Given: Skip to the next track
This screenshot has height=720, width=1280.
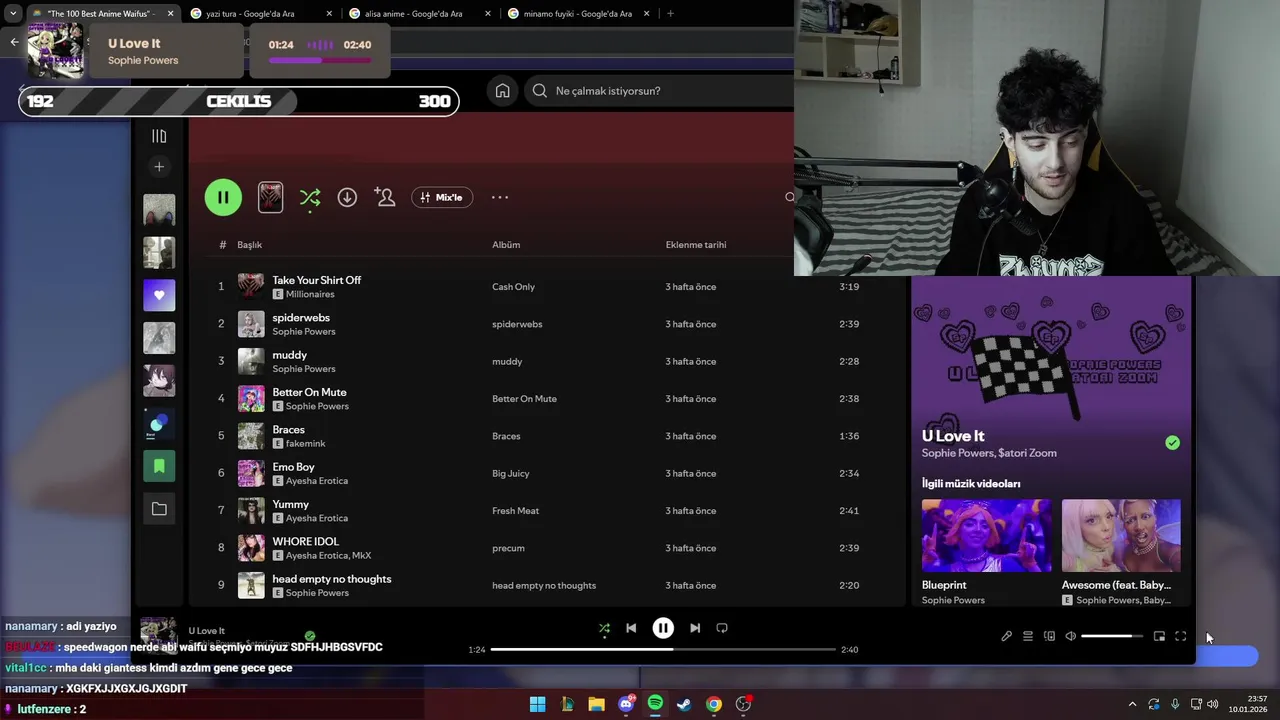Looking at the screenshot, I should coord(695,628).
